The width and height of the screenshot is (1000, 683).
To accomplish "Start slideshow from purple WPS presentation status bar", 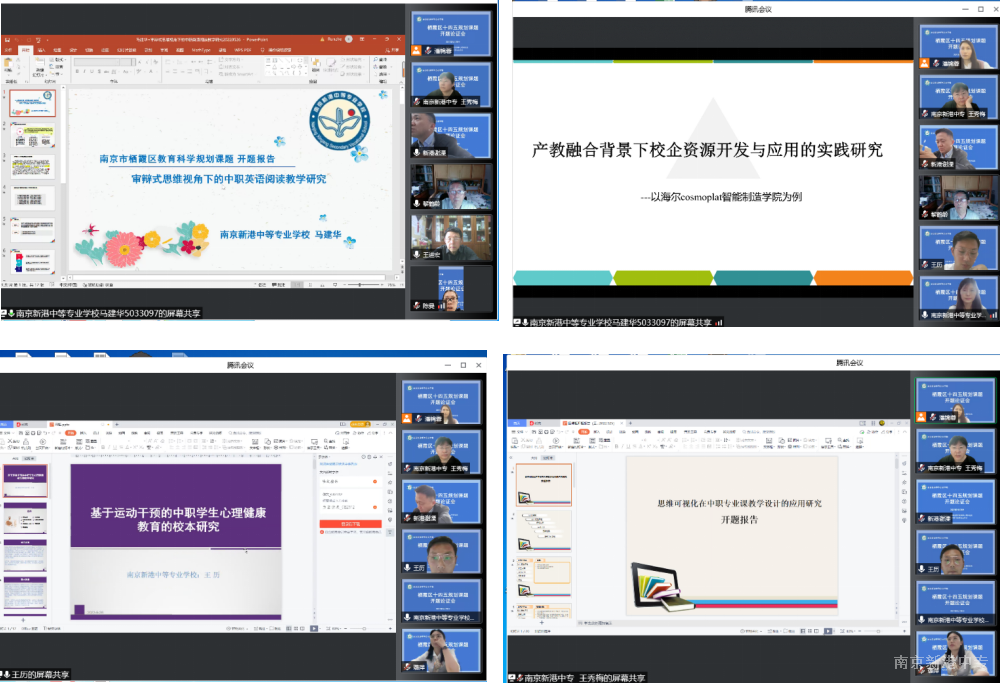I will pyautogui.click(x=313, y=628).
